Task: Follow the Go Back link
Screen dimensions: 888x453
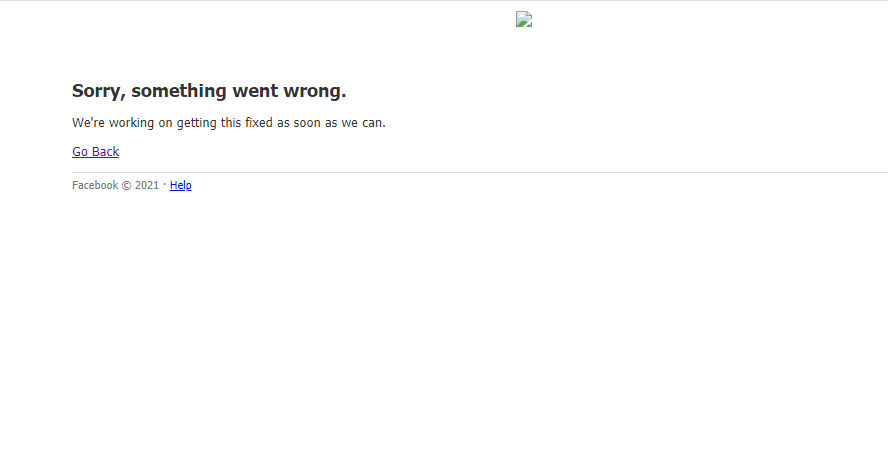Action: [x=95, y=152]
